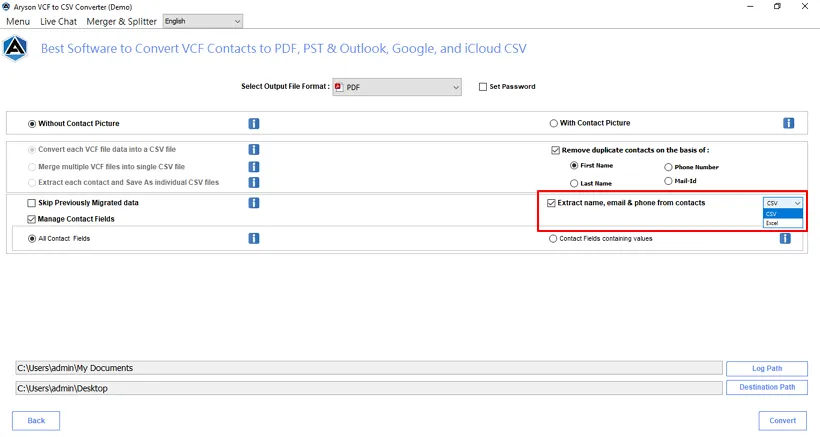Select Merge multiple VCF files radio
Viewport: 820px width, 437px height.
32,167
